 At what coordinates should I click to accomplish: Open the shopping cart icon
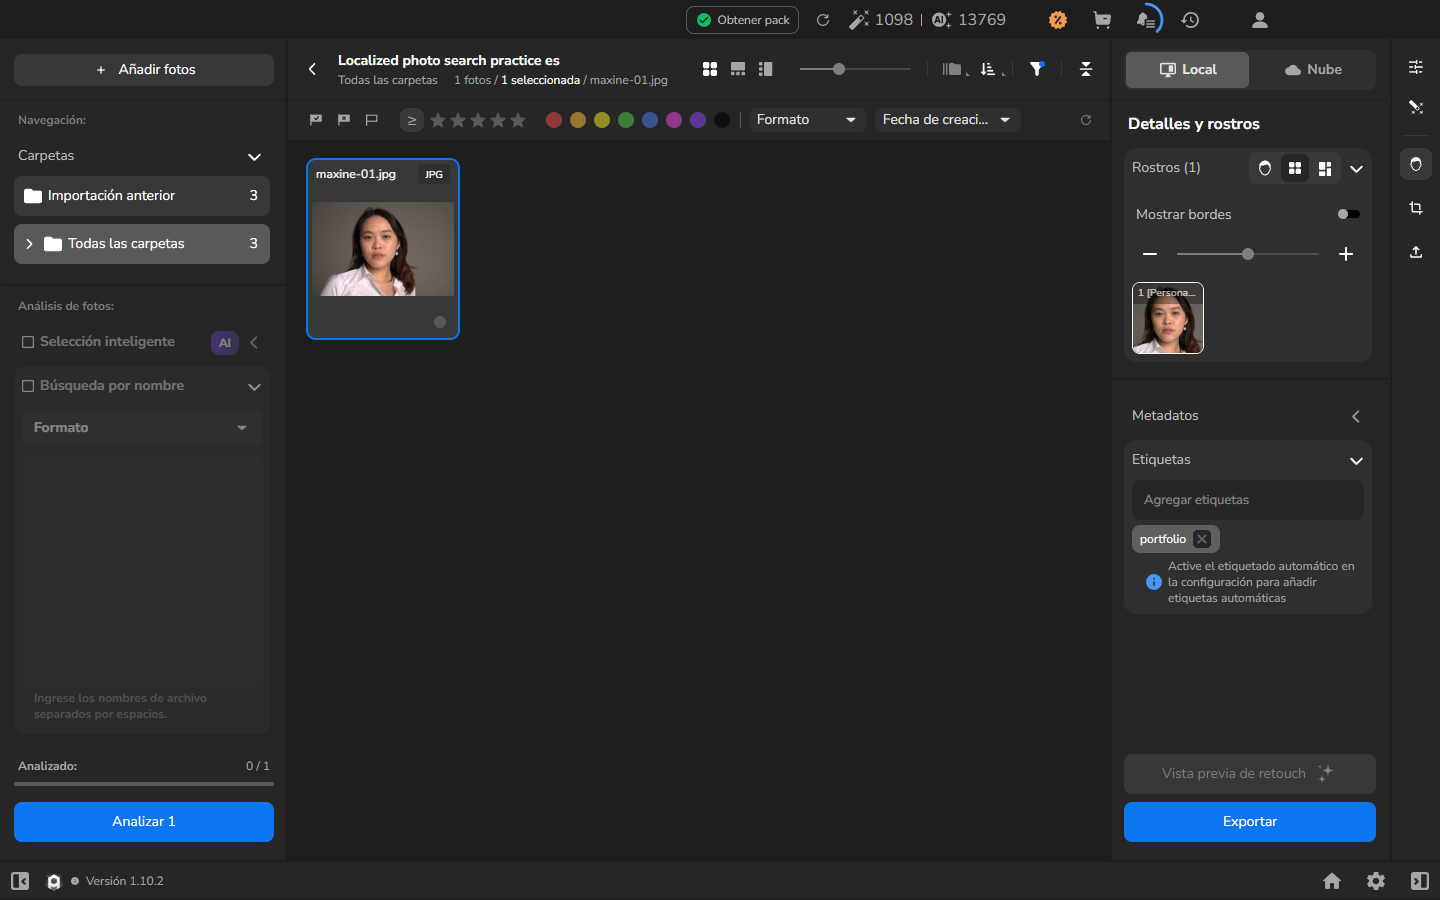pyautogui.click(x=1102, y=20)
